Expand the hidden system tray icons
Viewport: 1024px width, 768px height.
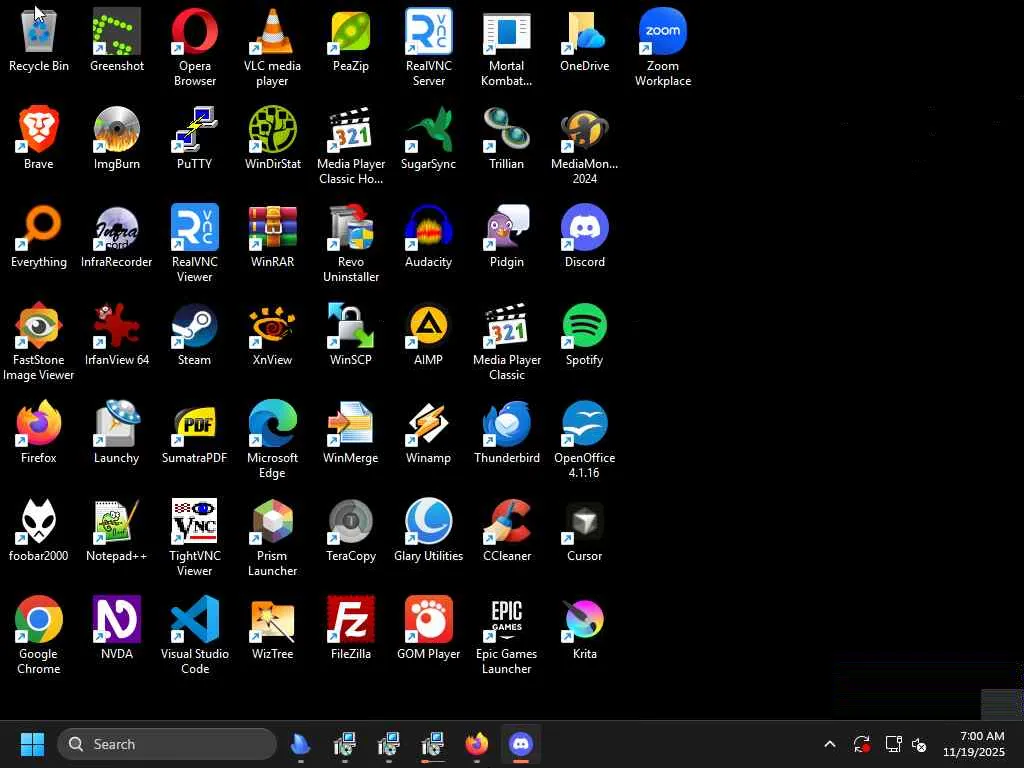(x=829, y=744)
